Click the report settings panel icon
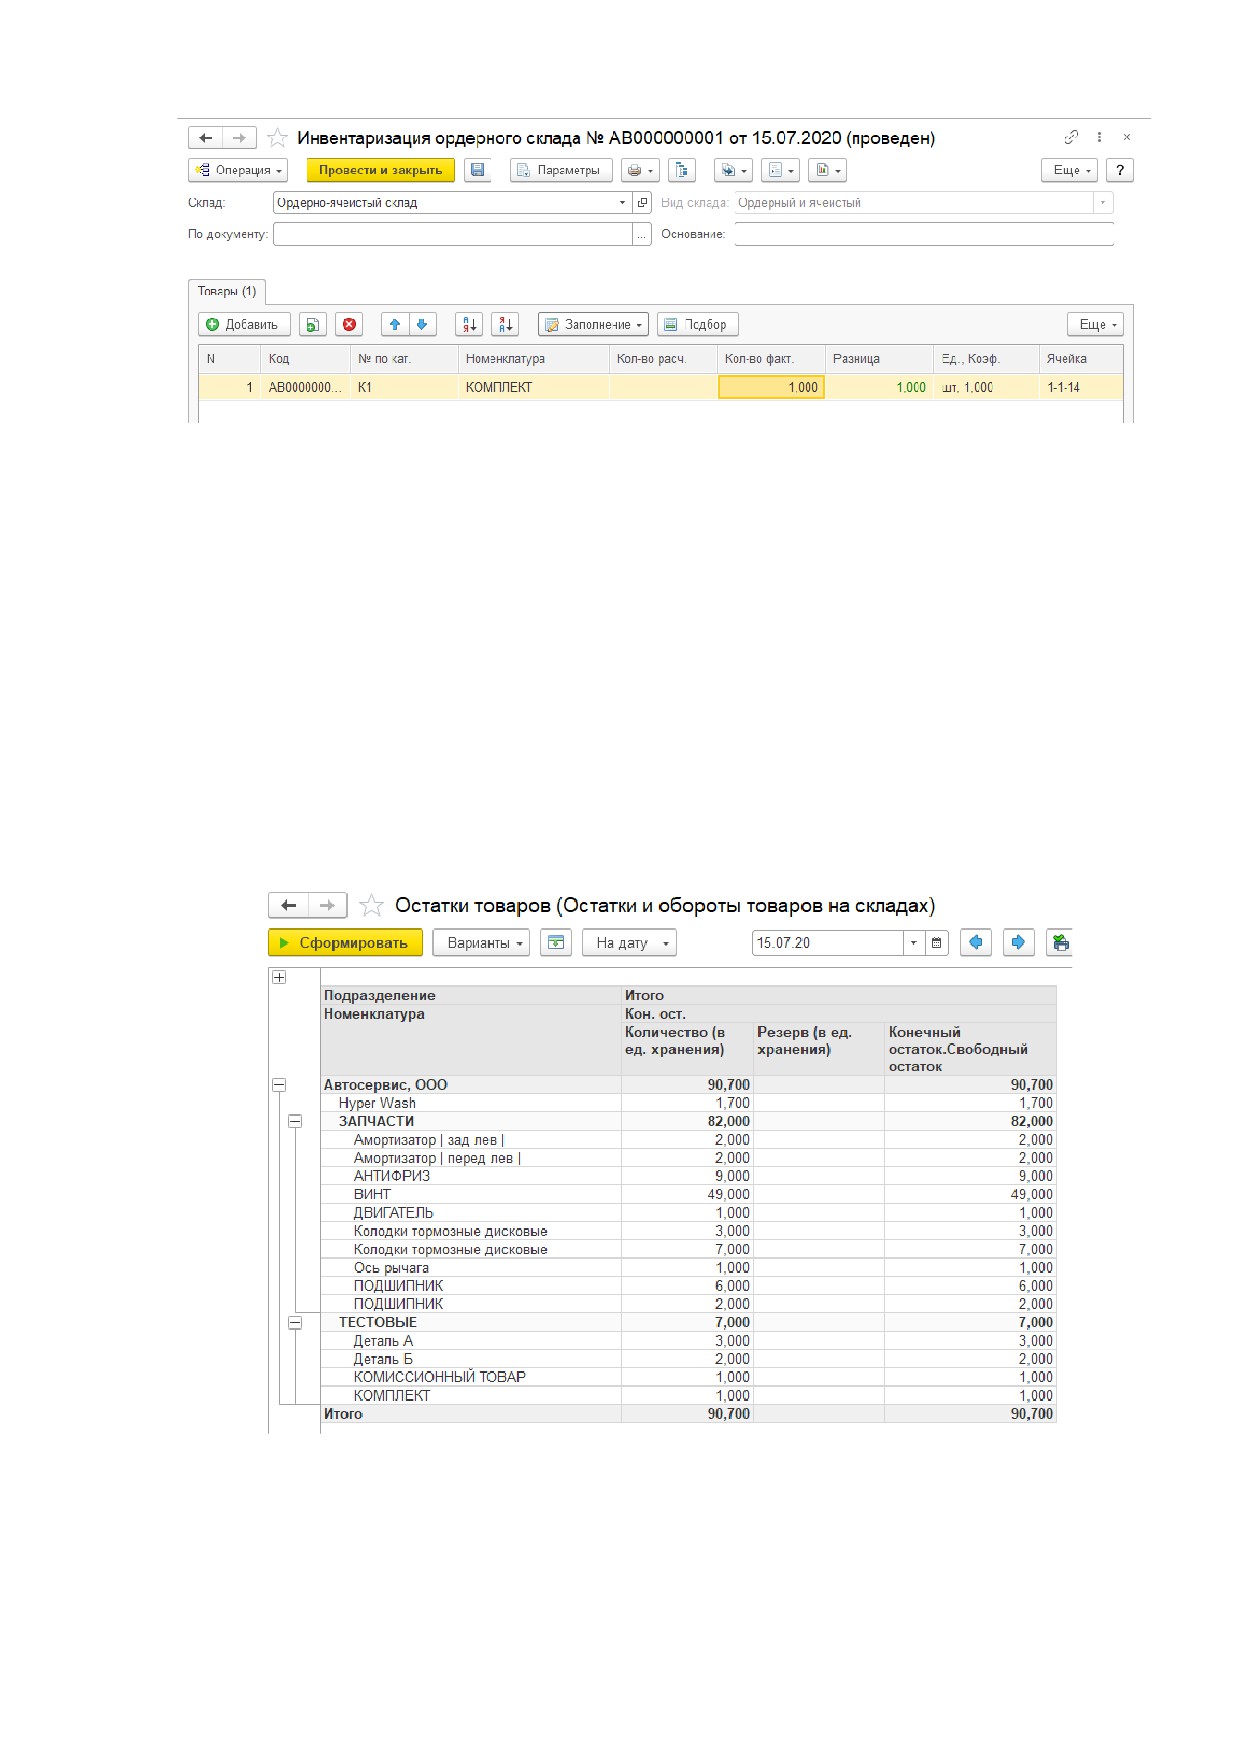 coord(556,943)
